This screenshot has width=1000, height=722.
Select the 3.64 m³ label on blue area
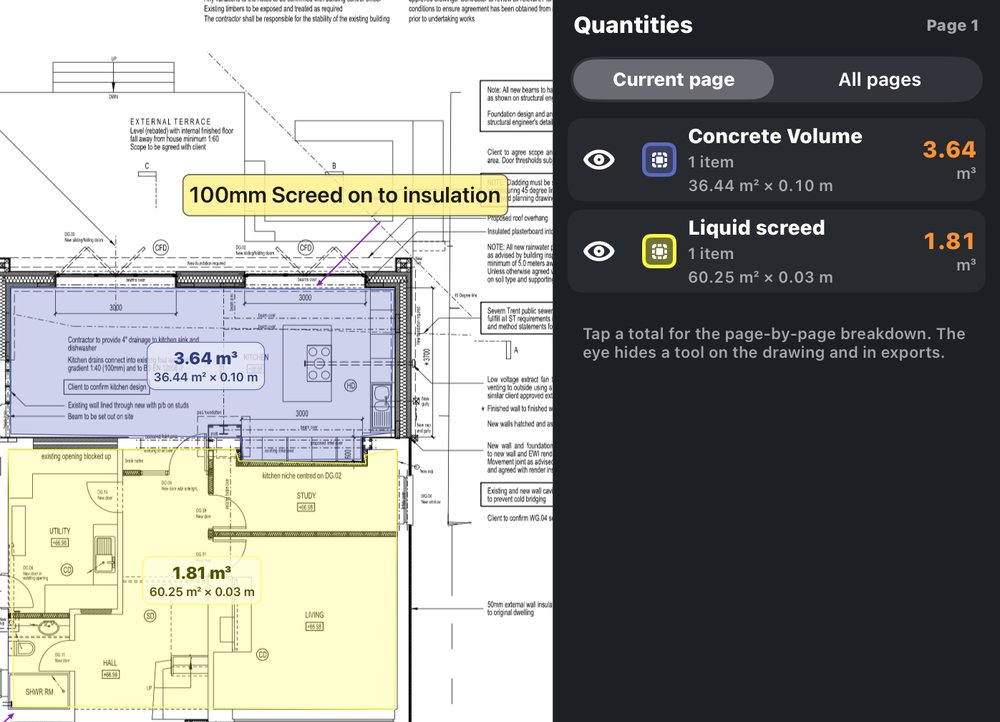[x=206, y=366]
